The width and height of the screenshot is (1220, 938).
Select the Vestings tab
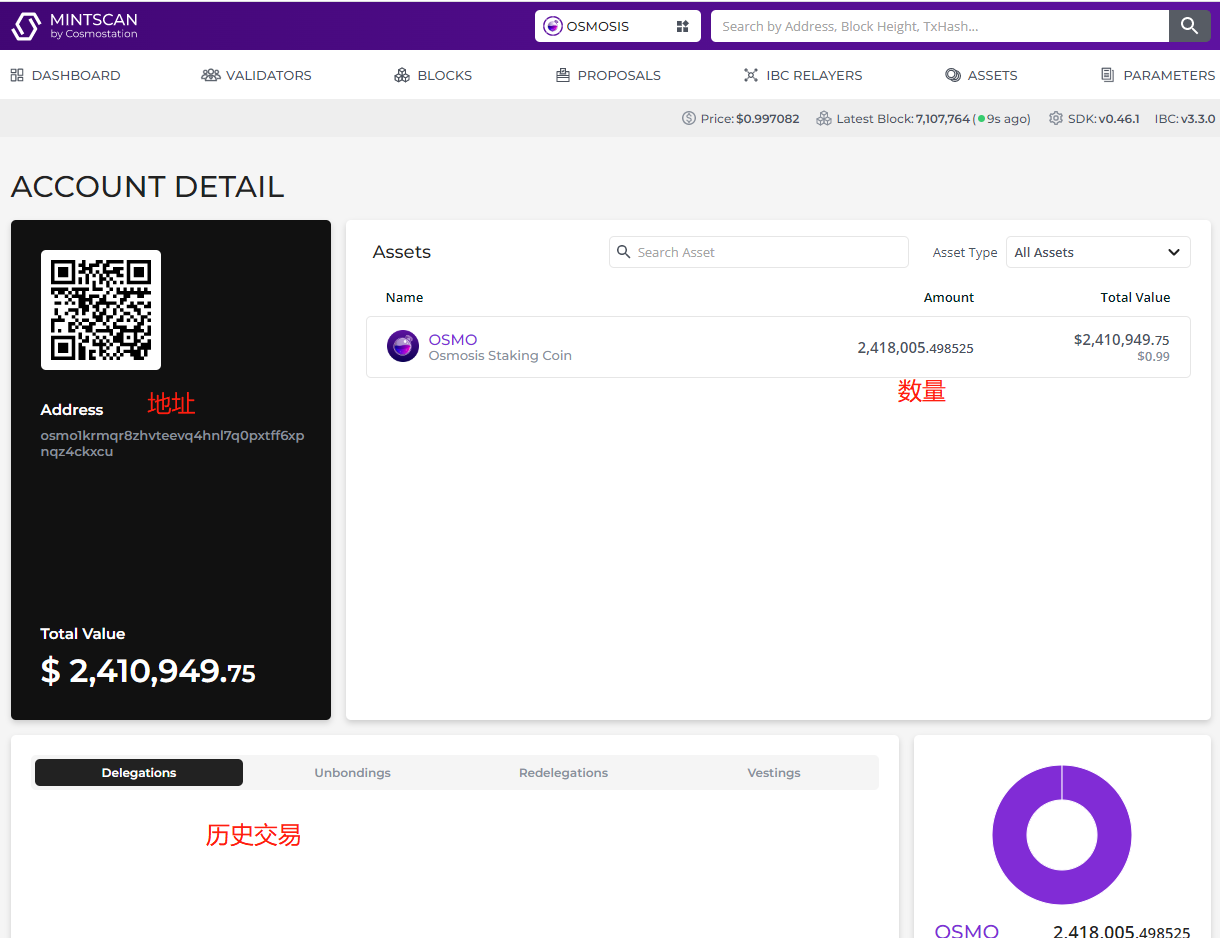tap(773, 773)
